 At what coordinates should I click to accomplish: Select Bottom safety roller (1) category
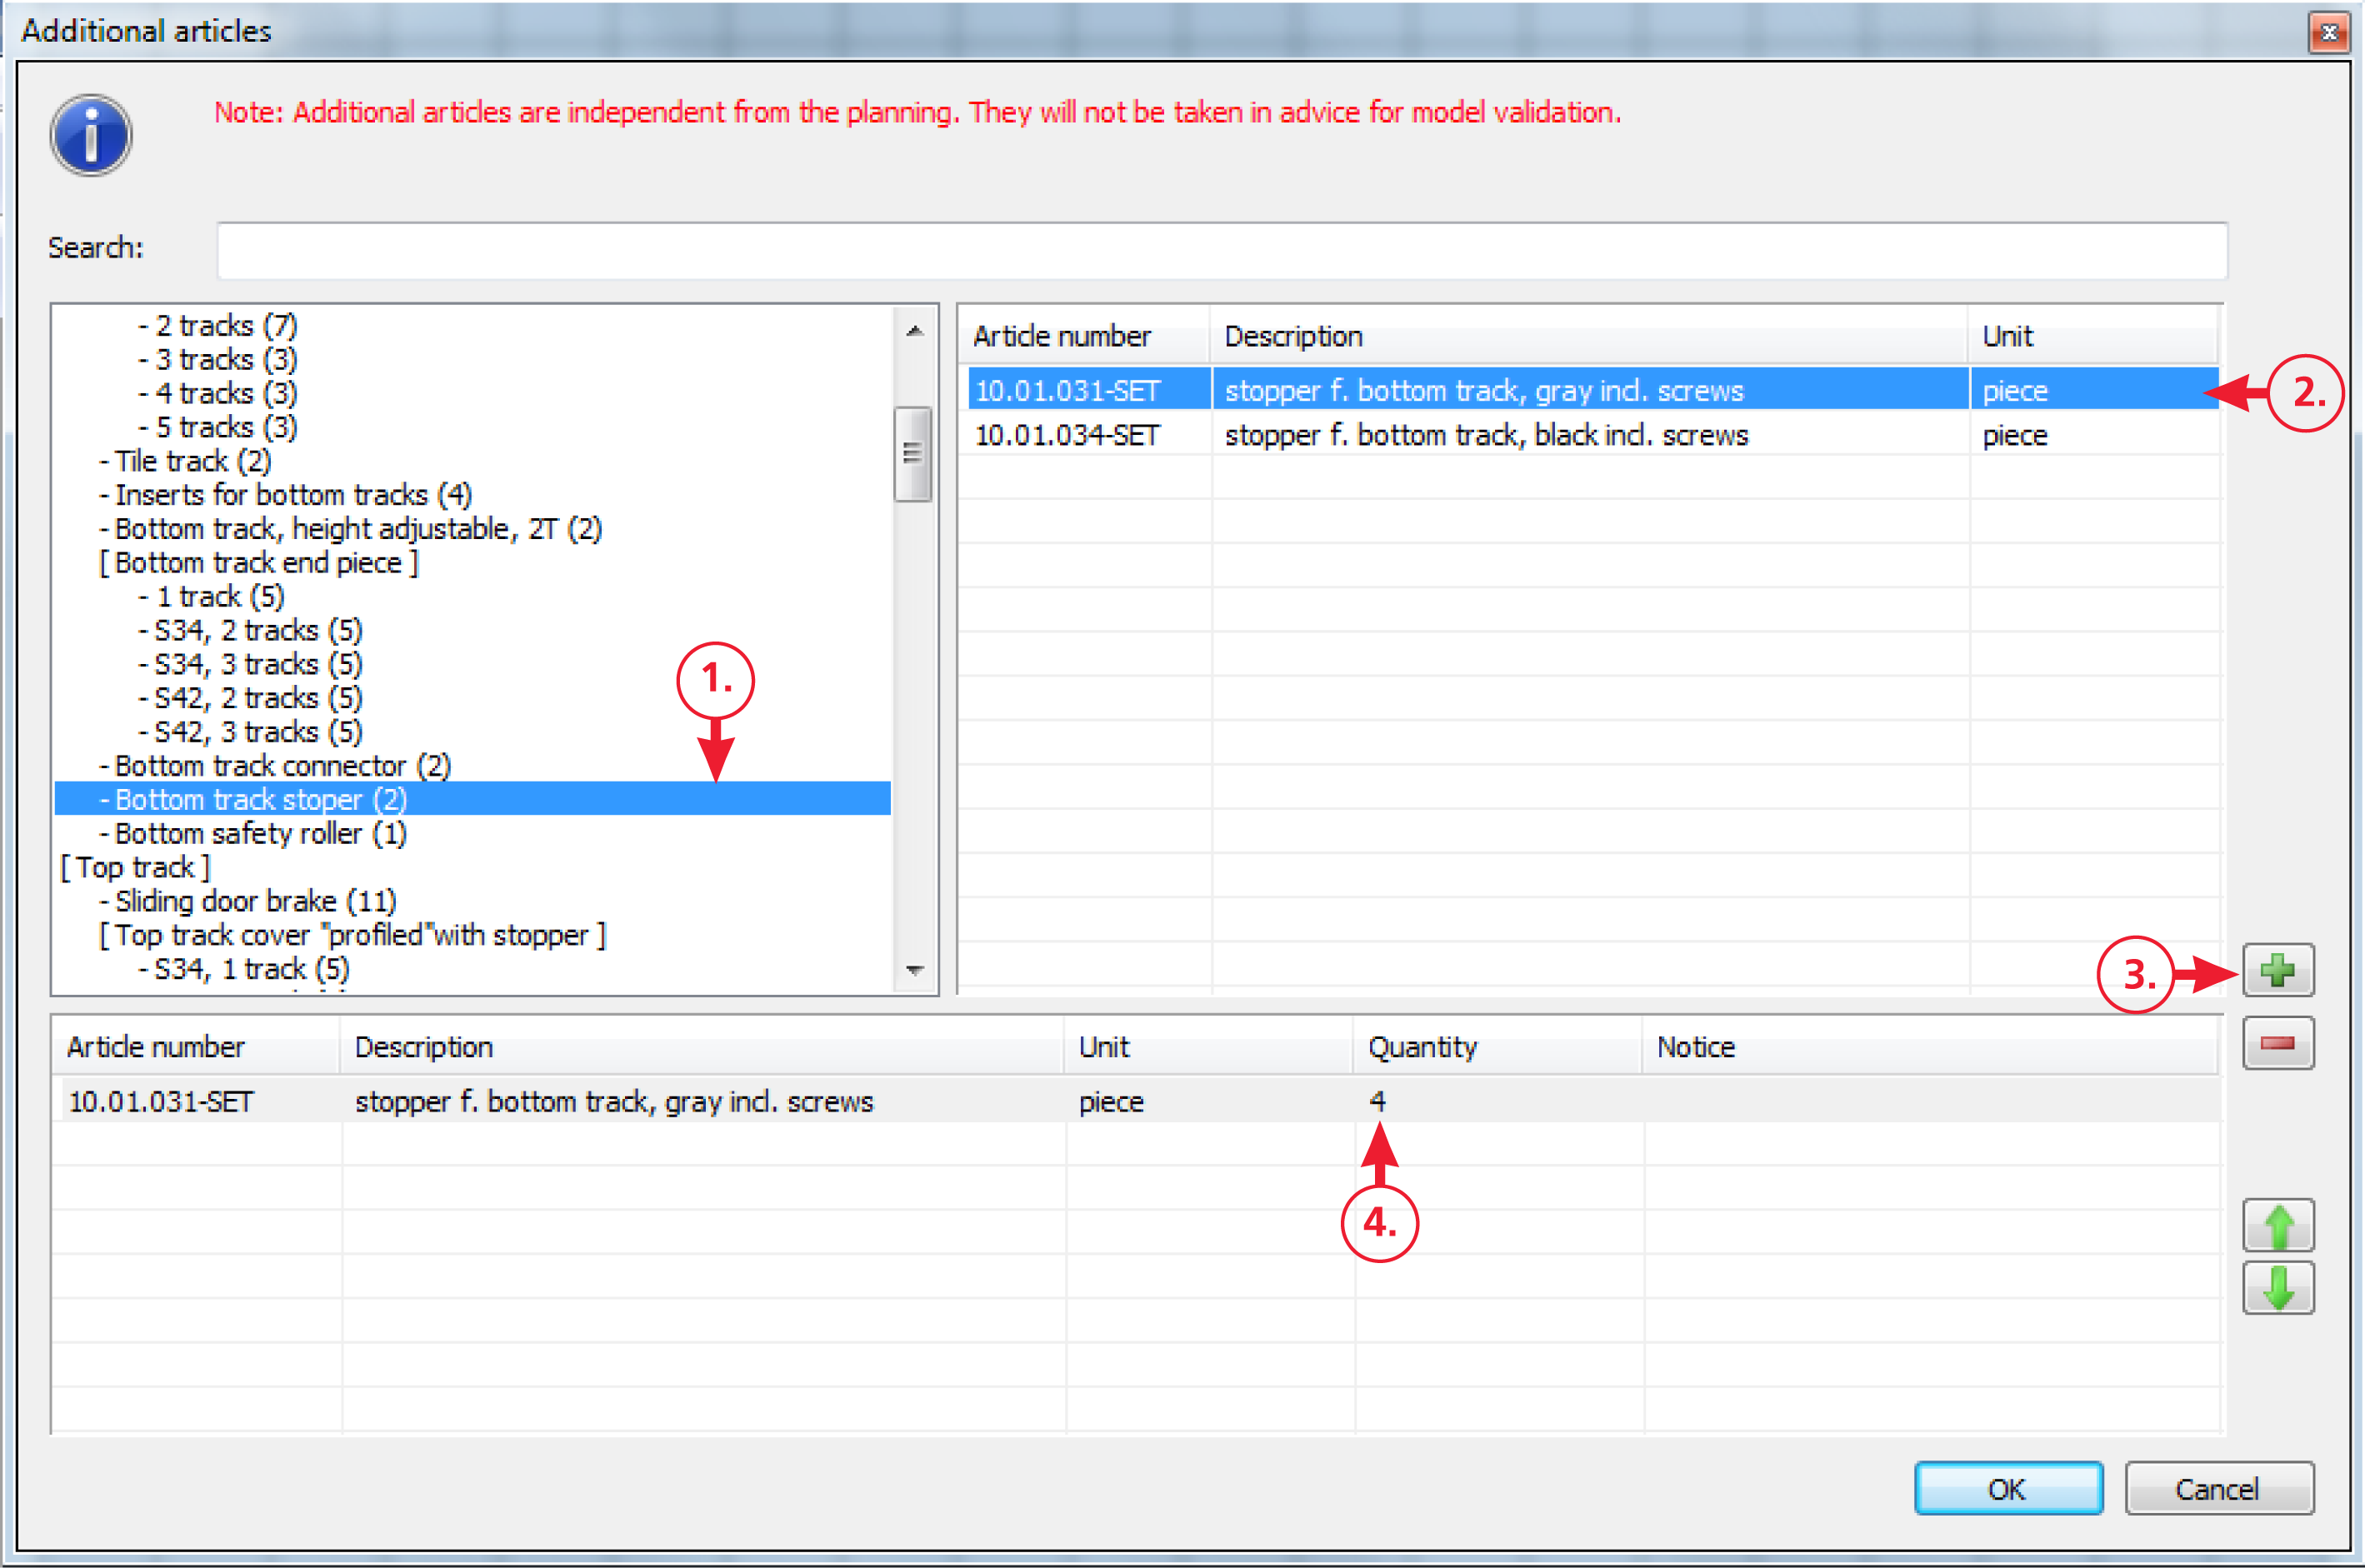[x=260, y=834]
